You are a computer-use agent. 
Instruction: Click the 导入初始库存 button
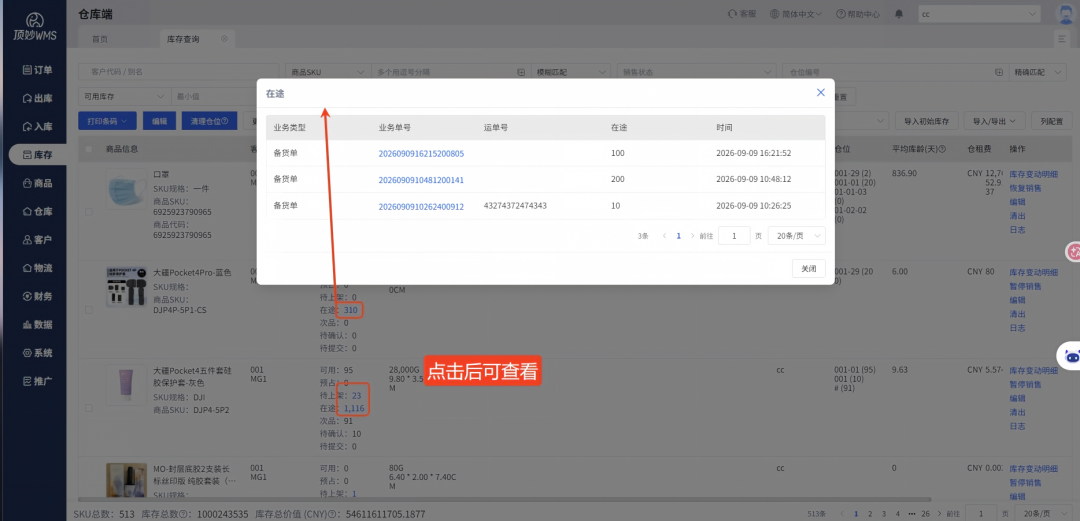tap(926, 121)
